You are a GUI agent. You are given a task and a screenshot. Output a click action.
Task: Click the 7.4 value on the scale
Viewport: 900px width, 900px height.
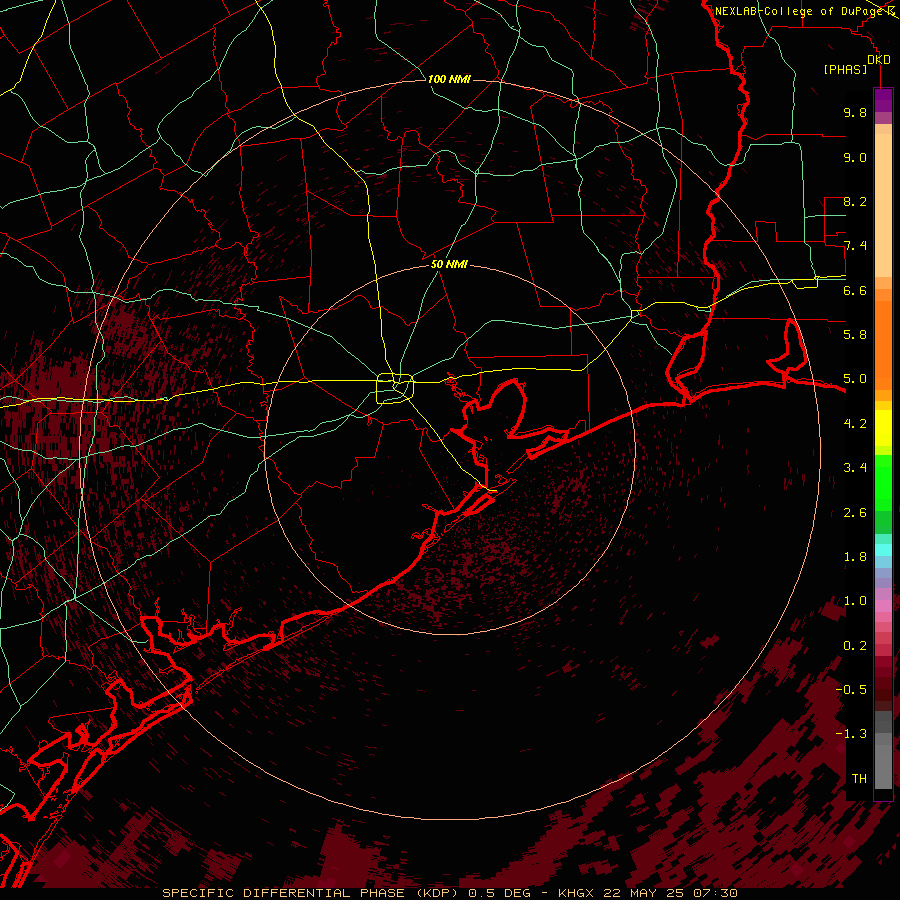[855, 246]
